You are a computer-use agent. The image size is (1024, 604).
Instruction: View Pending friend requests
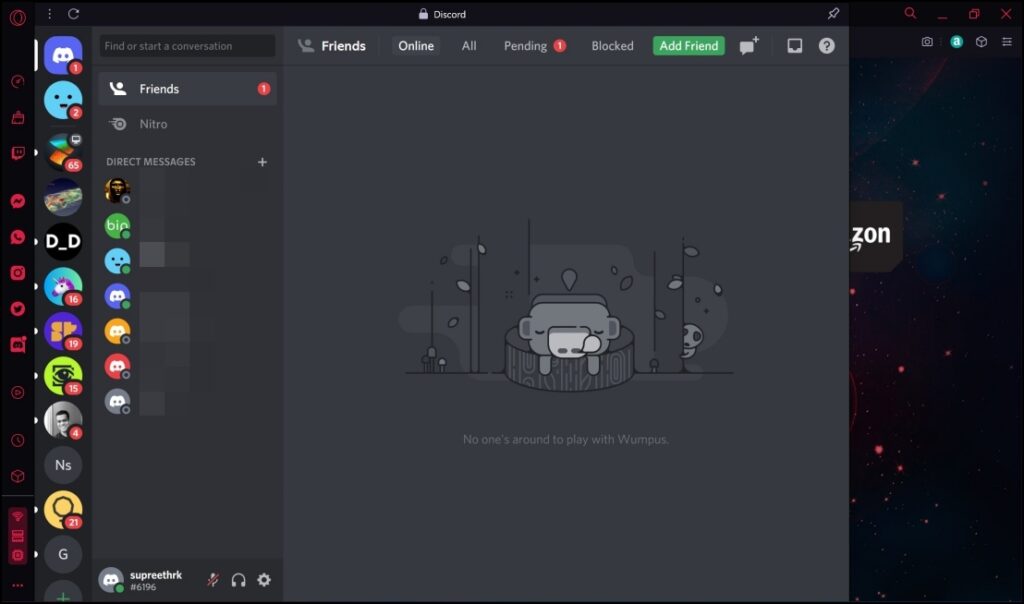coord(534,46)
